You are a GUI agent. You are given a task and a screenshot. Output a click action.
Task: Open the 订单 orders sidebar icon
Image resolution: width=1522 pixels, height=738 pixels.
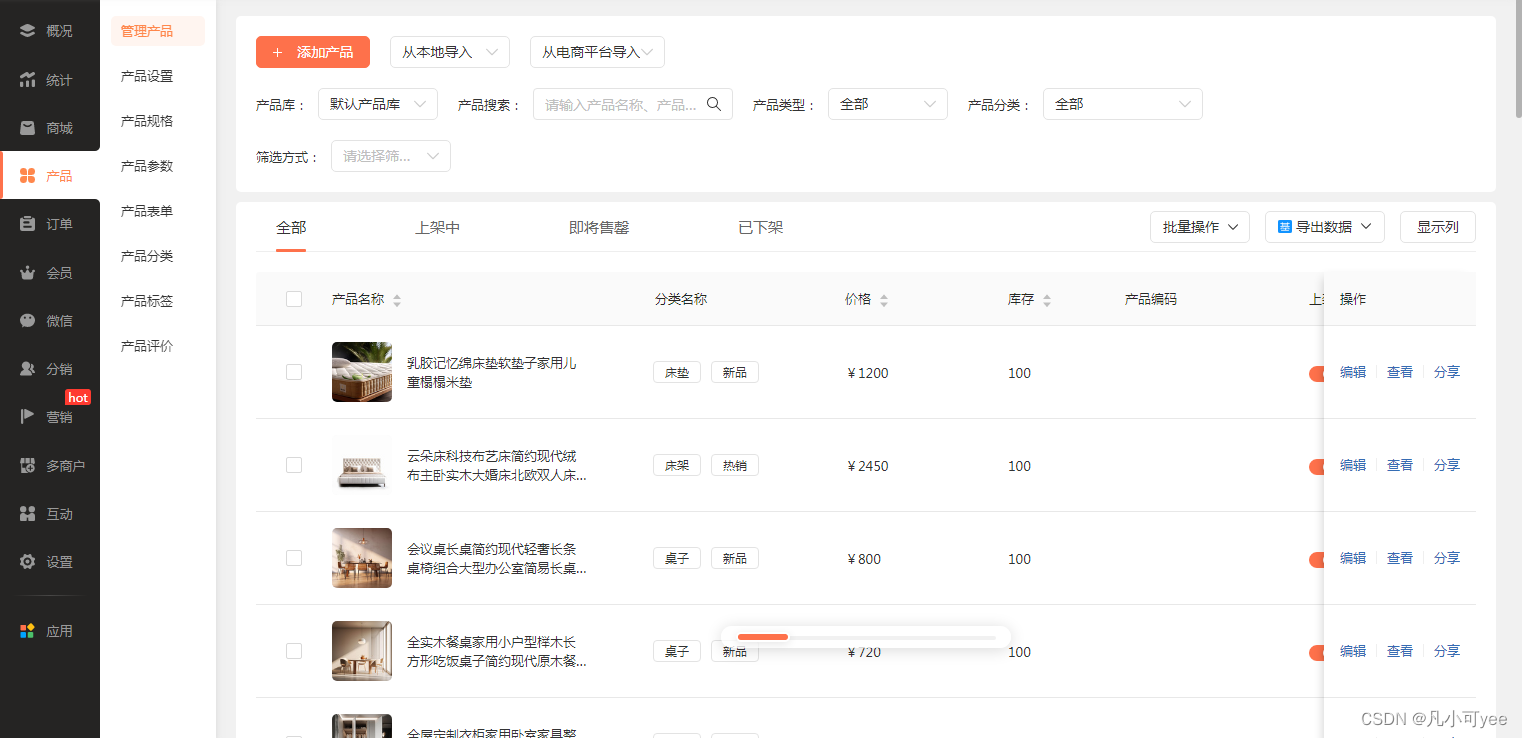pyautogui.click(x=28, y=224)
